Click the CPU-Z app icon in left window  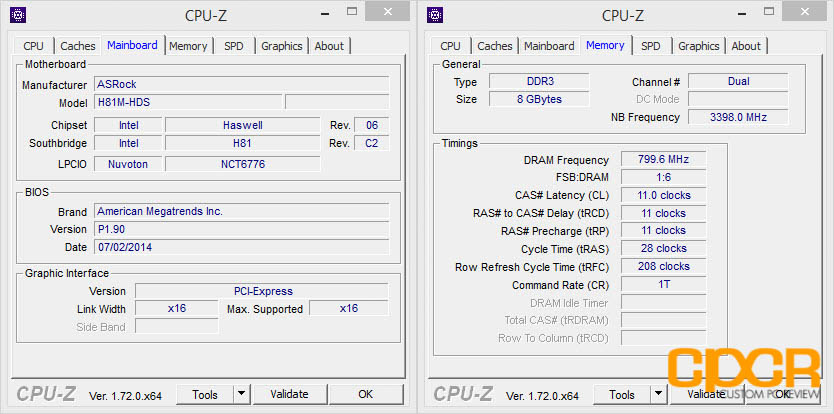tap(18, 15)
